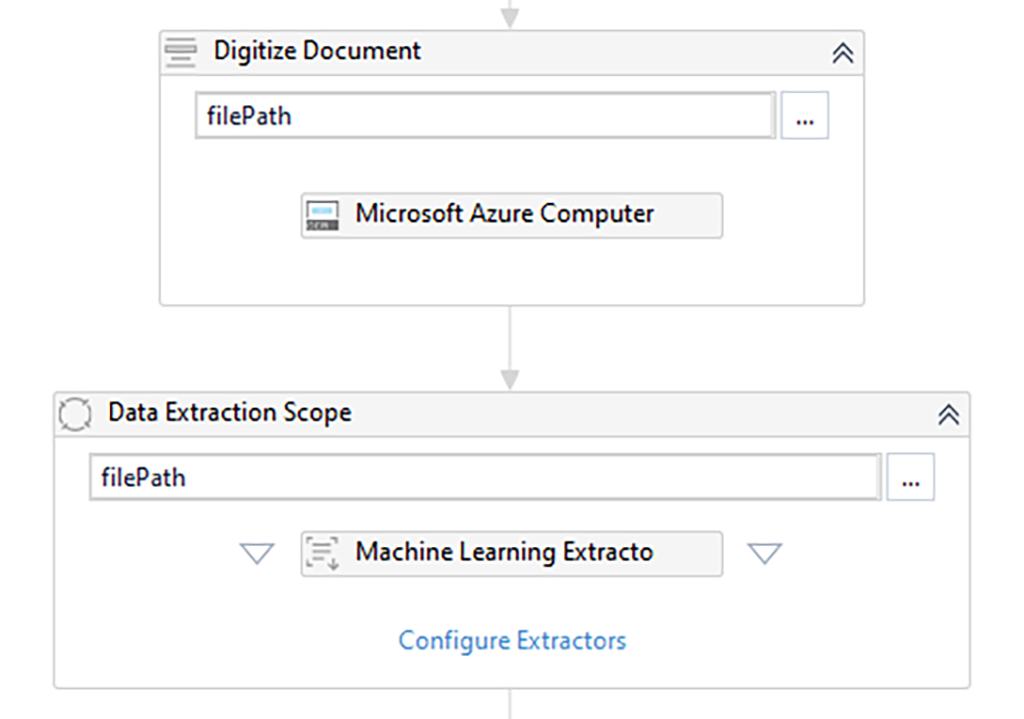Open the Configure Extractors link
The image size is (1024, 719).
pos(512,640)
